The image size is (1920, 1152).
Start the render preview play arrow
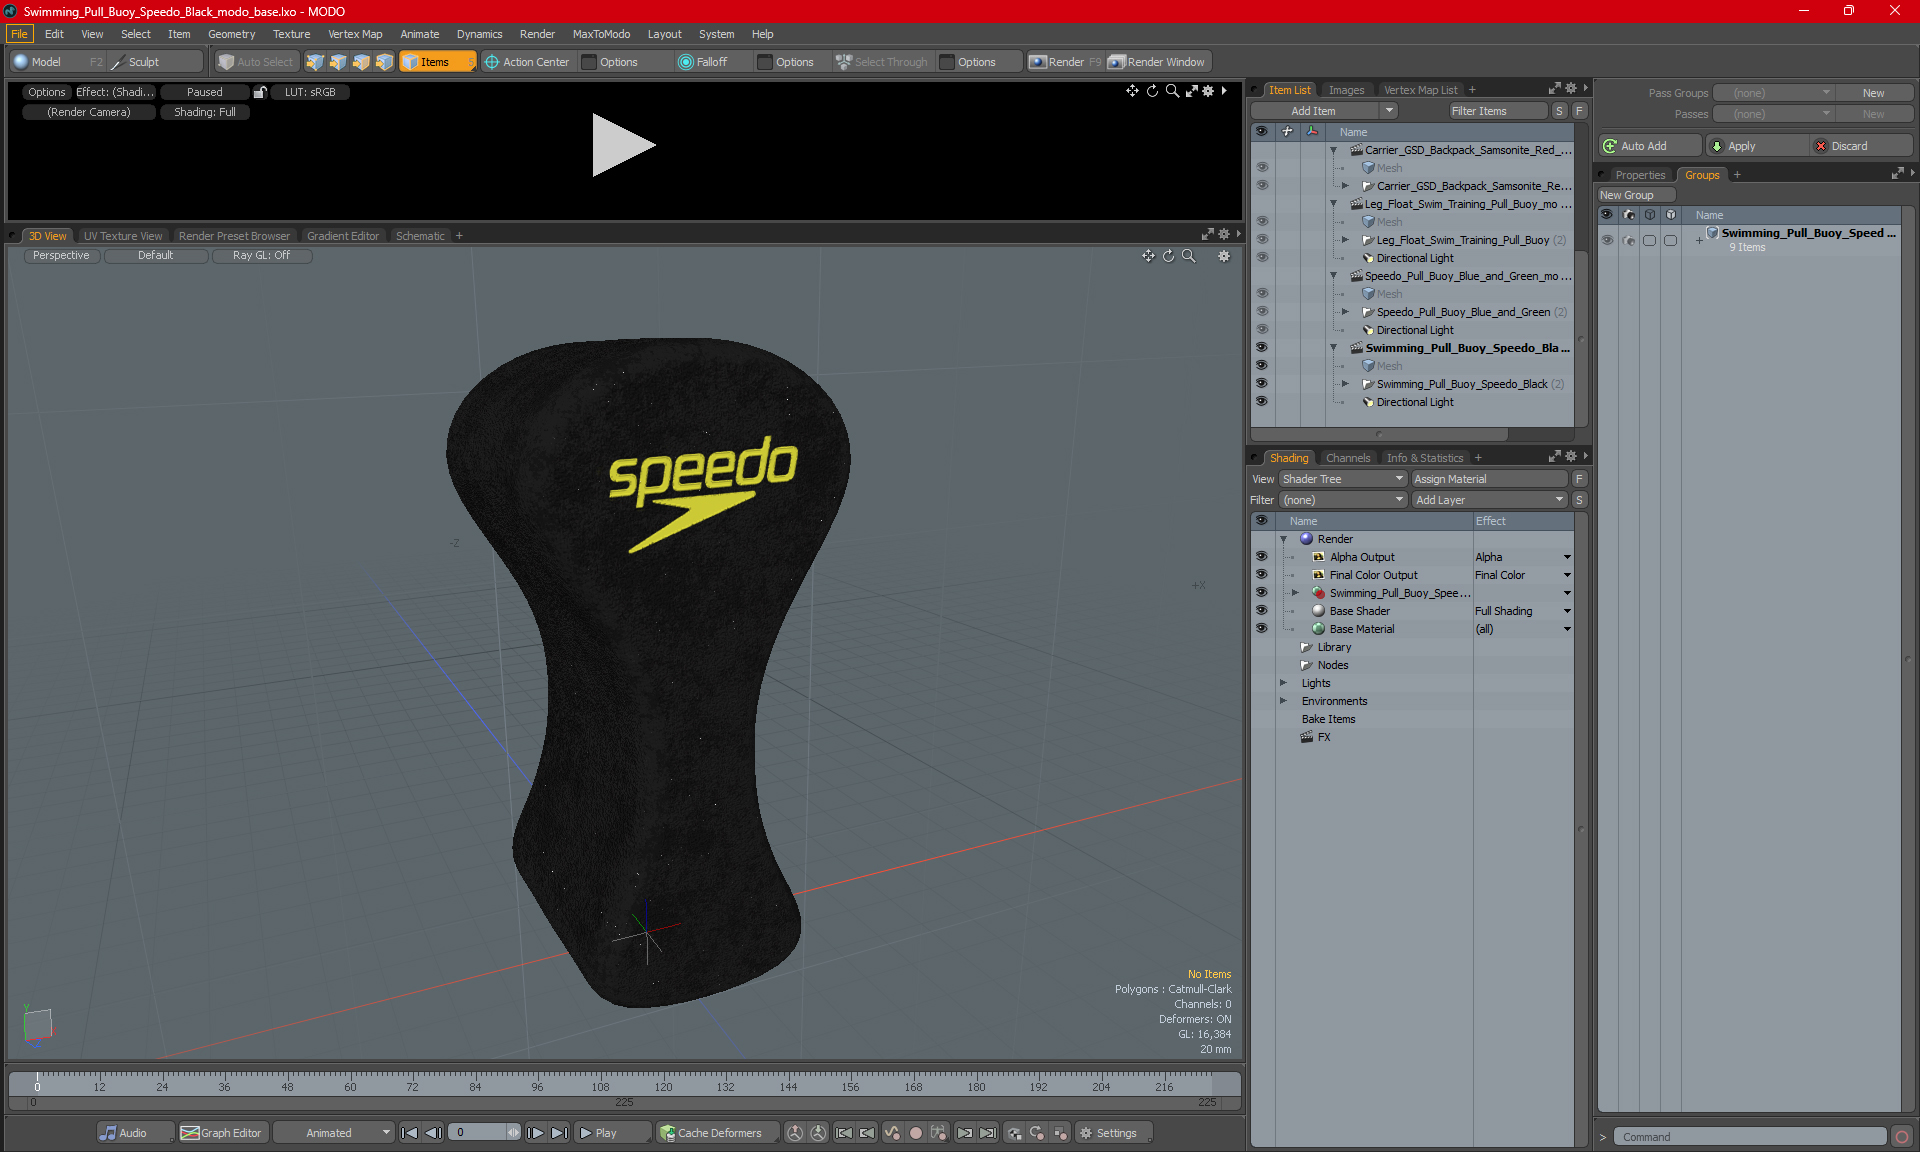622,145
